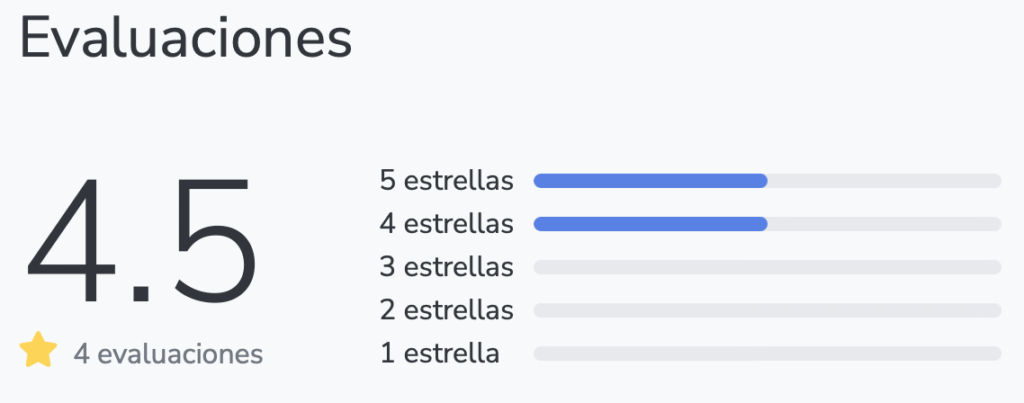The height and width of the screenshot is (403, 1024).
Task: Select the 4 estrellas label
Action: tap(447, 224)
